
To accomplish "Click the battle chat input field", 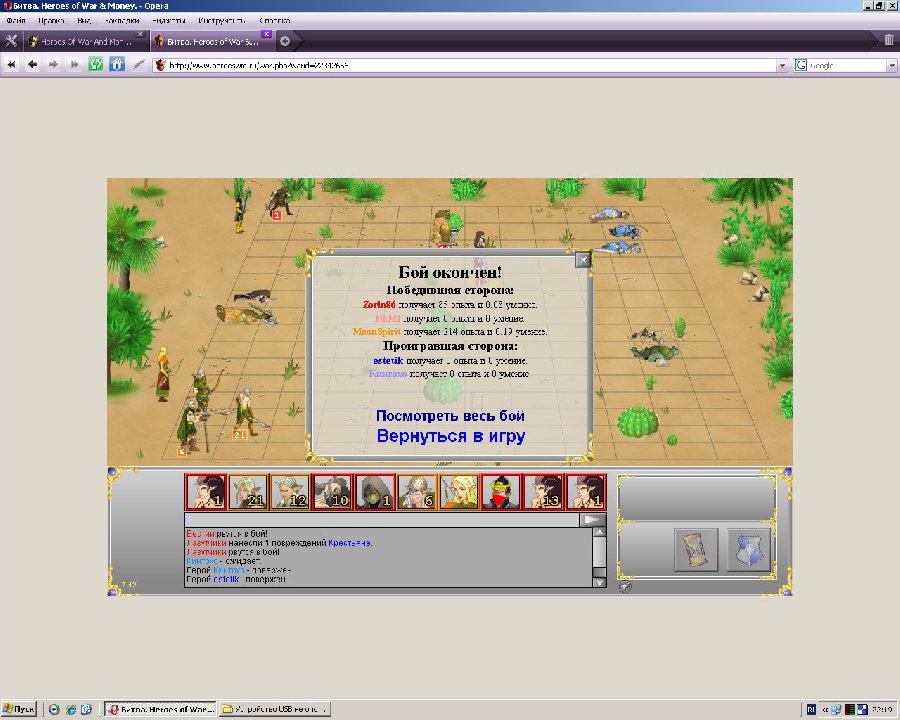I will click(x=382, y=520).
